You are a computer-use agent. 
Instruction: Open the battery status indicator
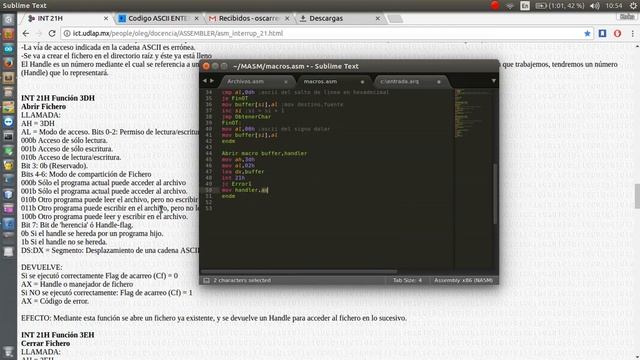[560, 6]
